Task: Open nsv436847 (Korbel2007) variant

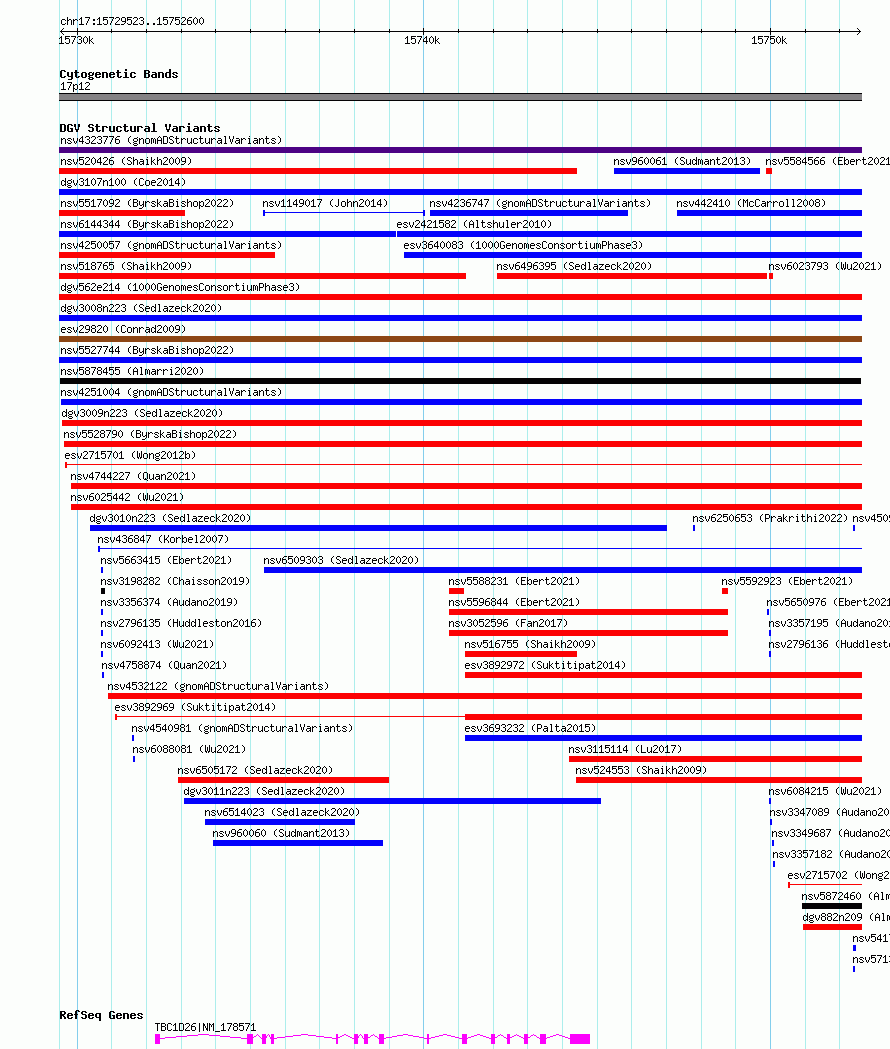Action: [x=163, y=539]
